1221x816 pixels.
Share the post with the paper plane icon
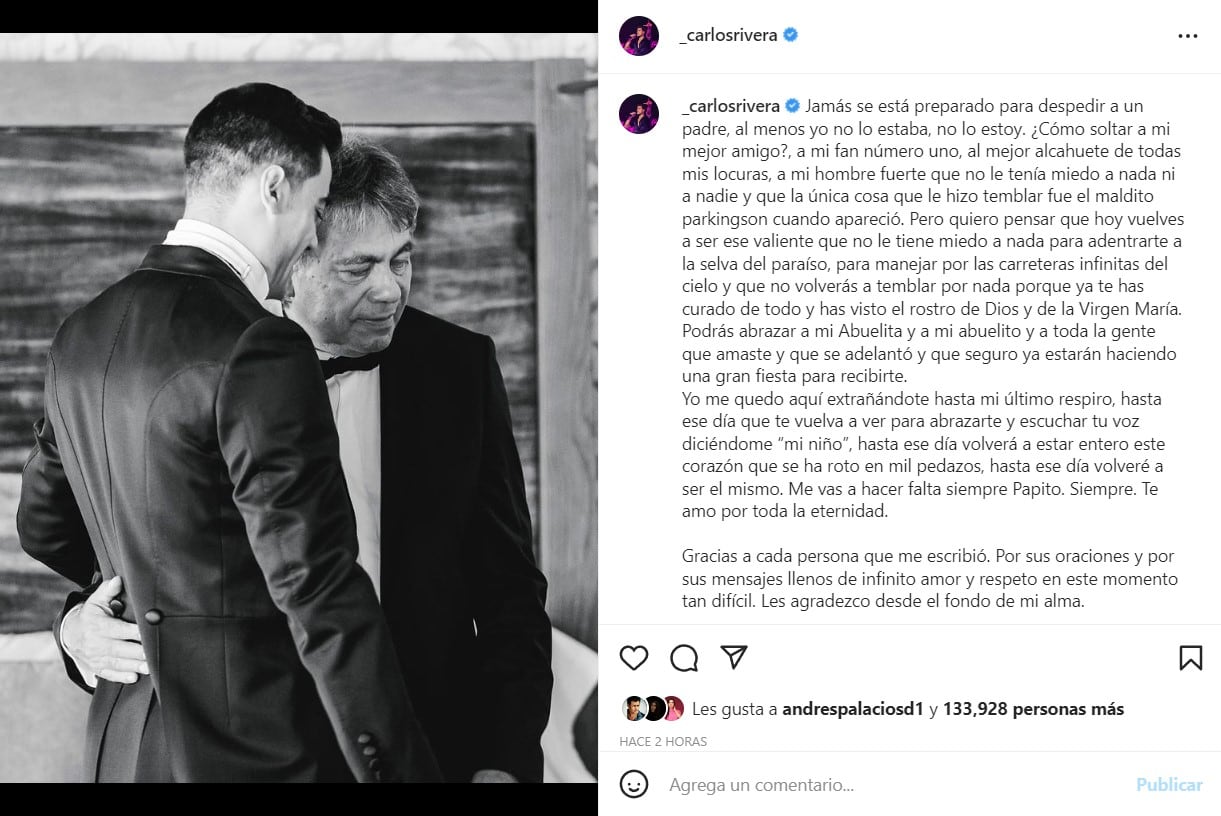[733, 658]
